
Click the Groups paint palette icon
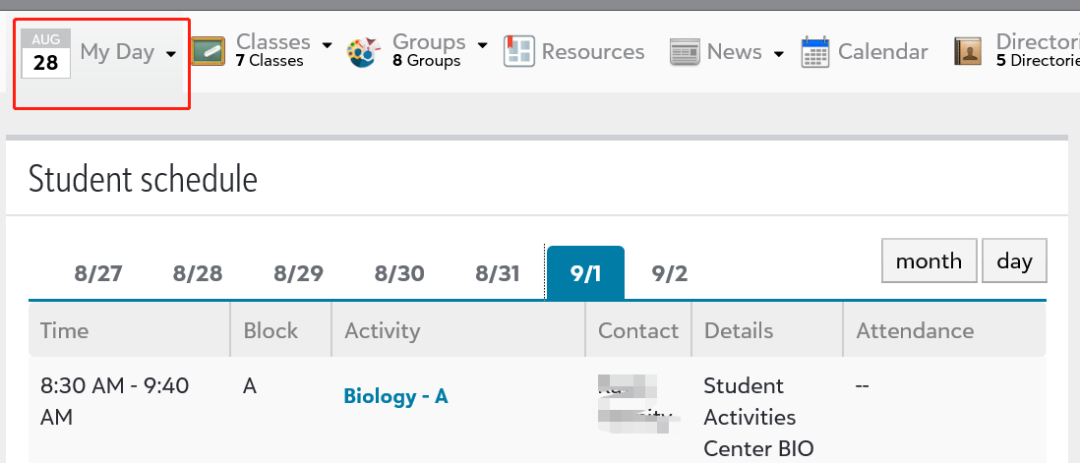(x=364, y=52)
